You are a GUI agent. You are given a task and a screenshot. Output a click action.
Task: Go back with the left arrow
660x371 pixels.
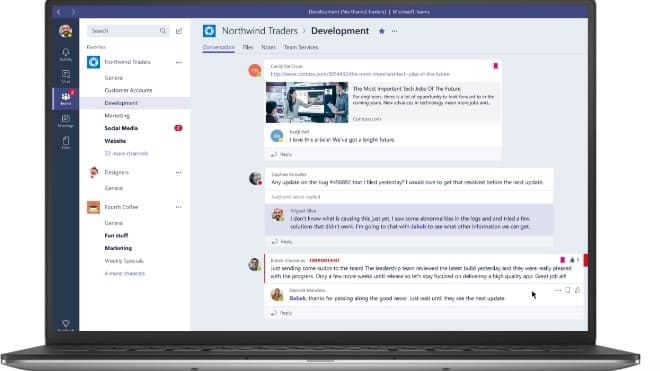click(59, 12)
